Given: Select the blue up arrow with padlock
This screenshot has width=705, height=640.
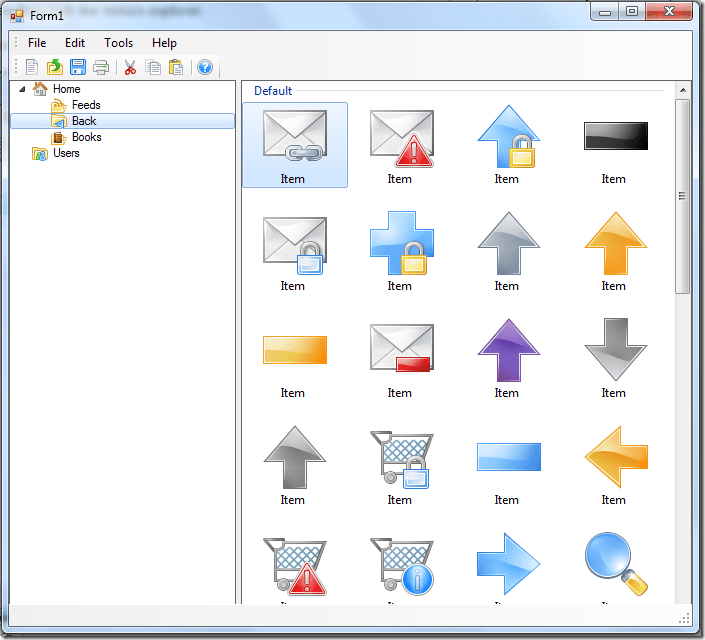Looking at the screenshot, I should coord(509,145).
